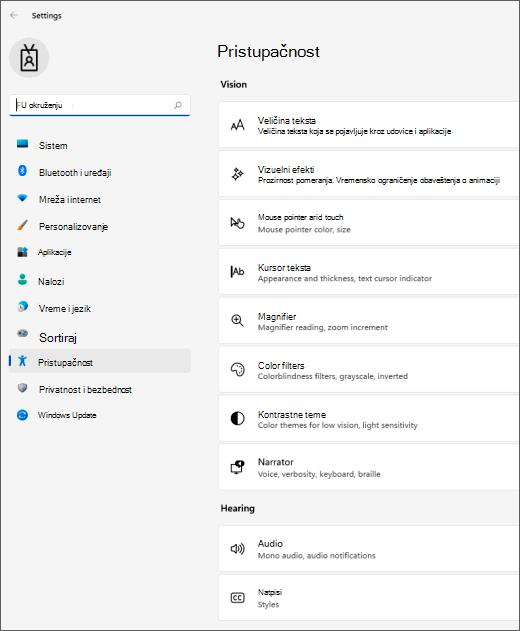520x631 pixels.
Task: Click the Narrator icon
Action: (x=237, y=467)
